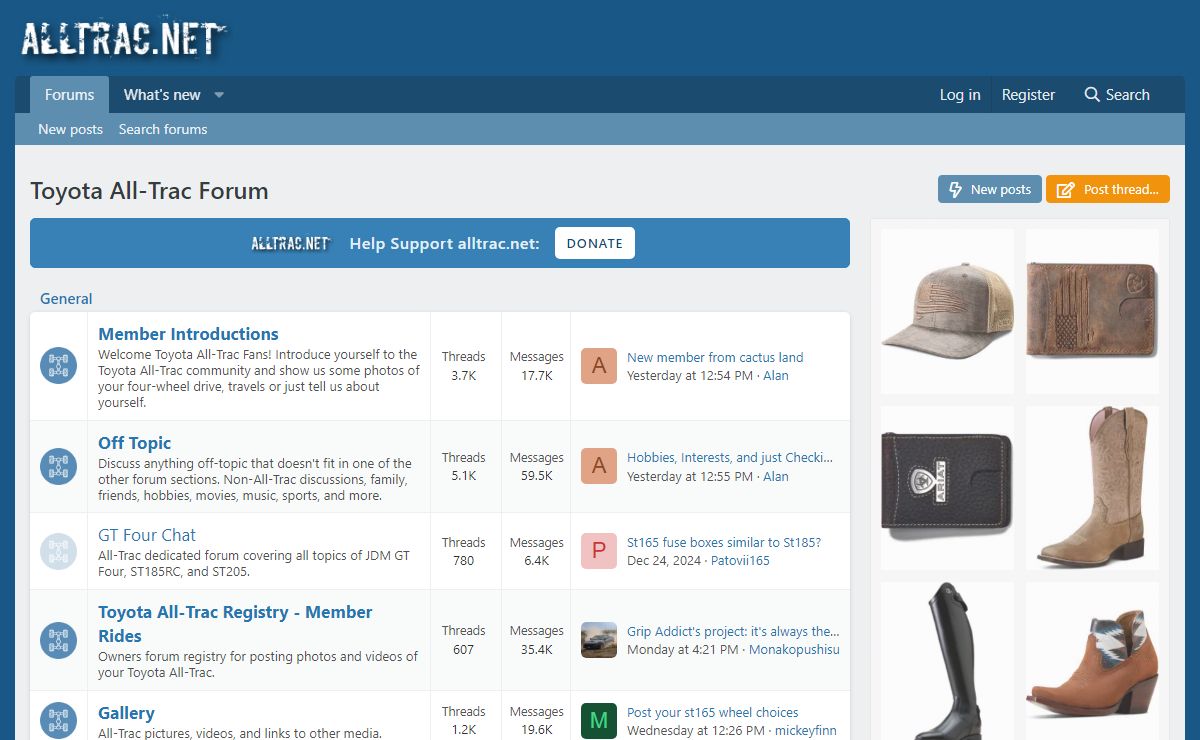Open the Member Introductions forum icon
This screenshot has width=1200, height=740.
click(59, 365)
